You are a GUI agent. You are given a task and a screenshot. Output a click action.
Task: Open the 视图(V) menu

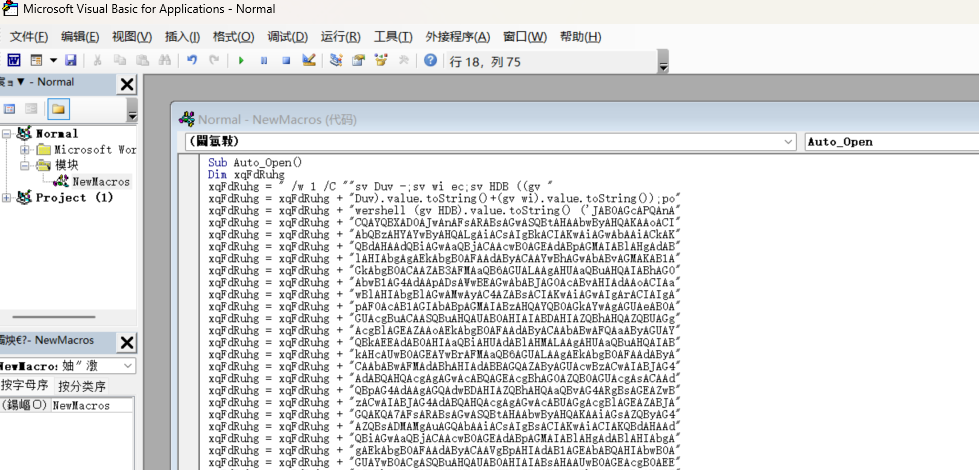(132, 37)
